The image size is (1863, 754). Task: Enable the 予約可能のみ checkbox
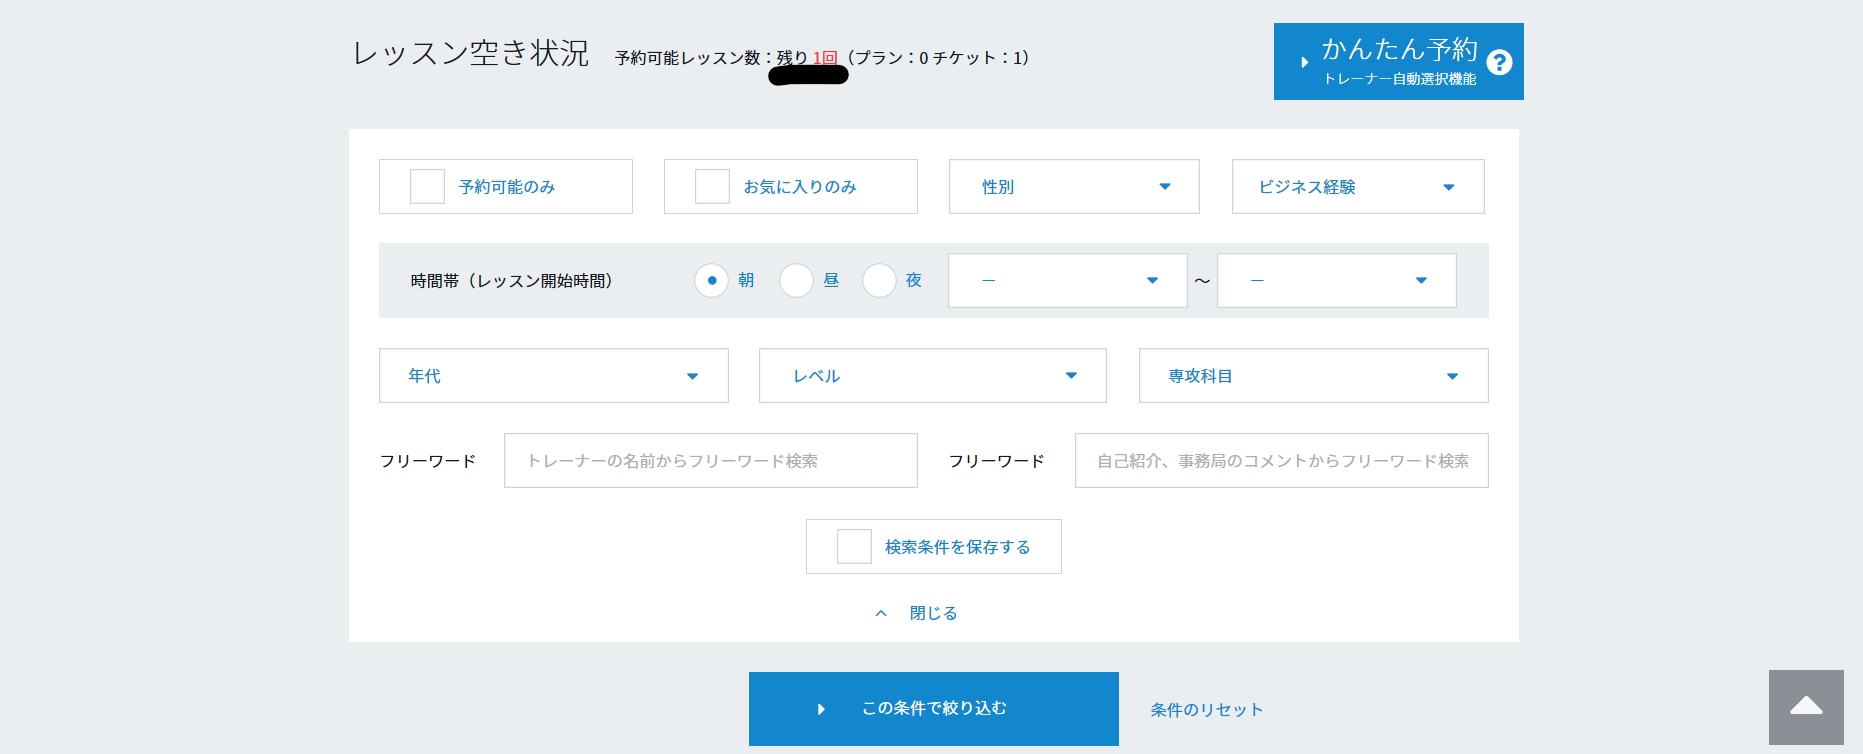pos(428,187)
